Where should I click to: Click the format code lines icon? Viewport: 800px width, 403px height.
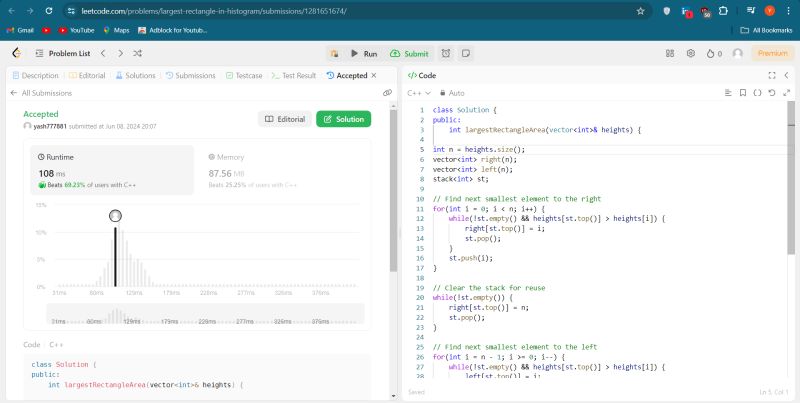pos(727,93)
